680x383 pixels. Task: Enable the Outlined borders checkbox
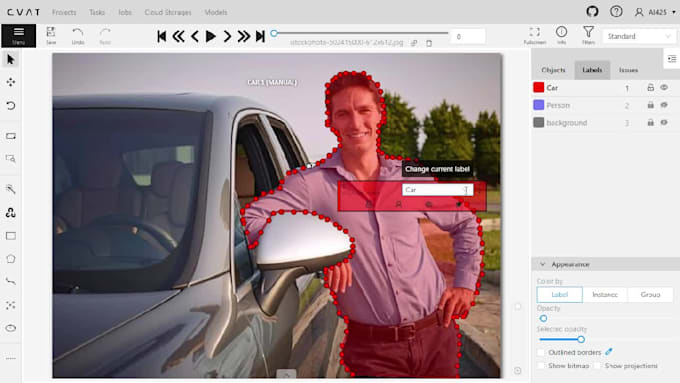(541, 352)
